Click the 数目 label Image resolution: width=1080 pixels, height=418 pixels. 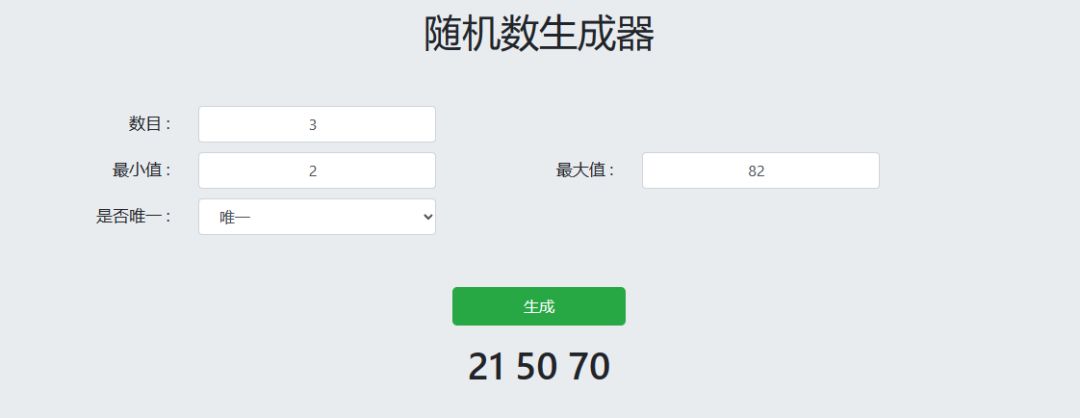click(x=150, y=125)
